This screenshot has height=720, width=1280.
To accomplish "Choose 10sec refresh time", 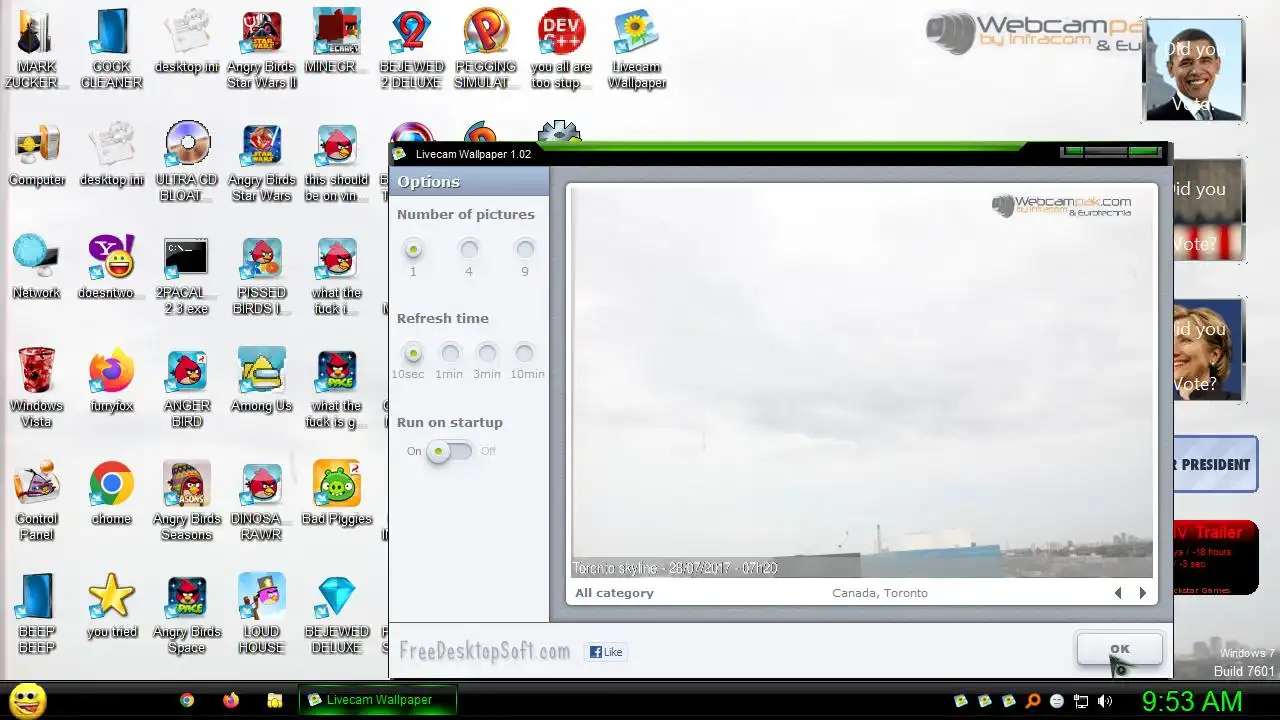I will coord(413,353).
